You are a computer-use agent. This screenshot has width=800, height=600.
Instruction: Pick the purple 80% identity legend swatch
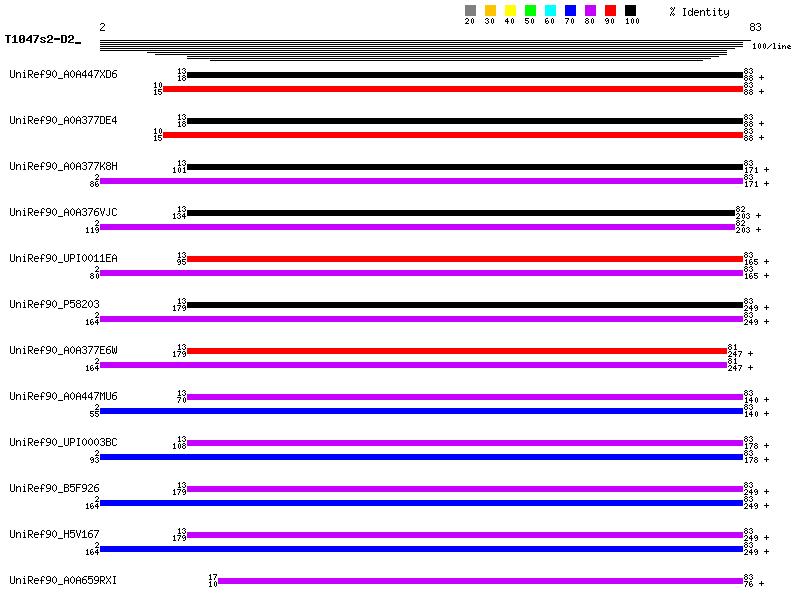click(x=590, y=11)
